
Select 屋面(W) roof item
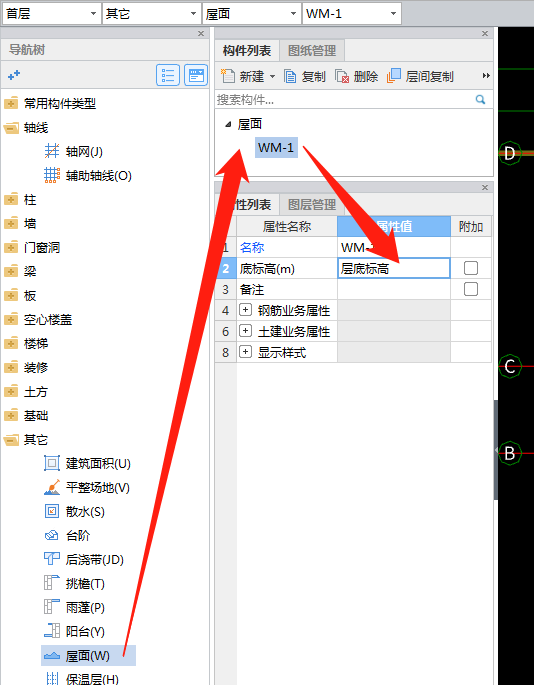pyautogui.click(x=88, y=656)
